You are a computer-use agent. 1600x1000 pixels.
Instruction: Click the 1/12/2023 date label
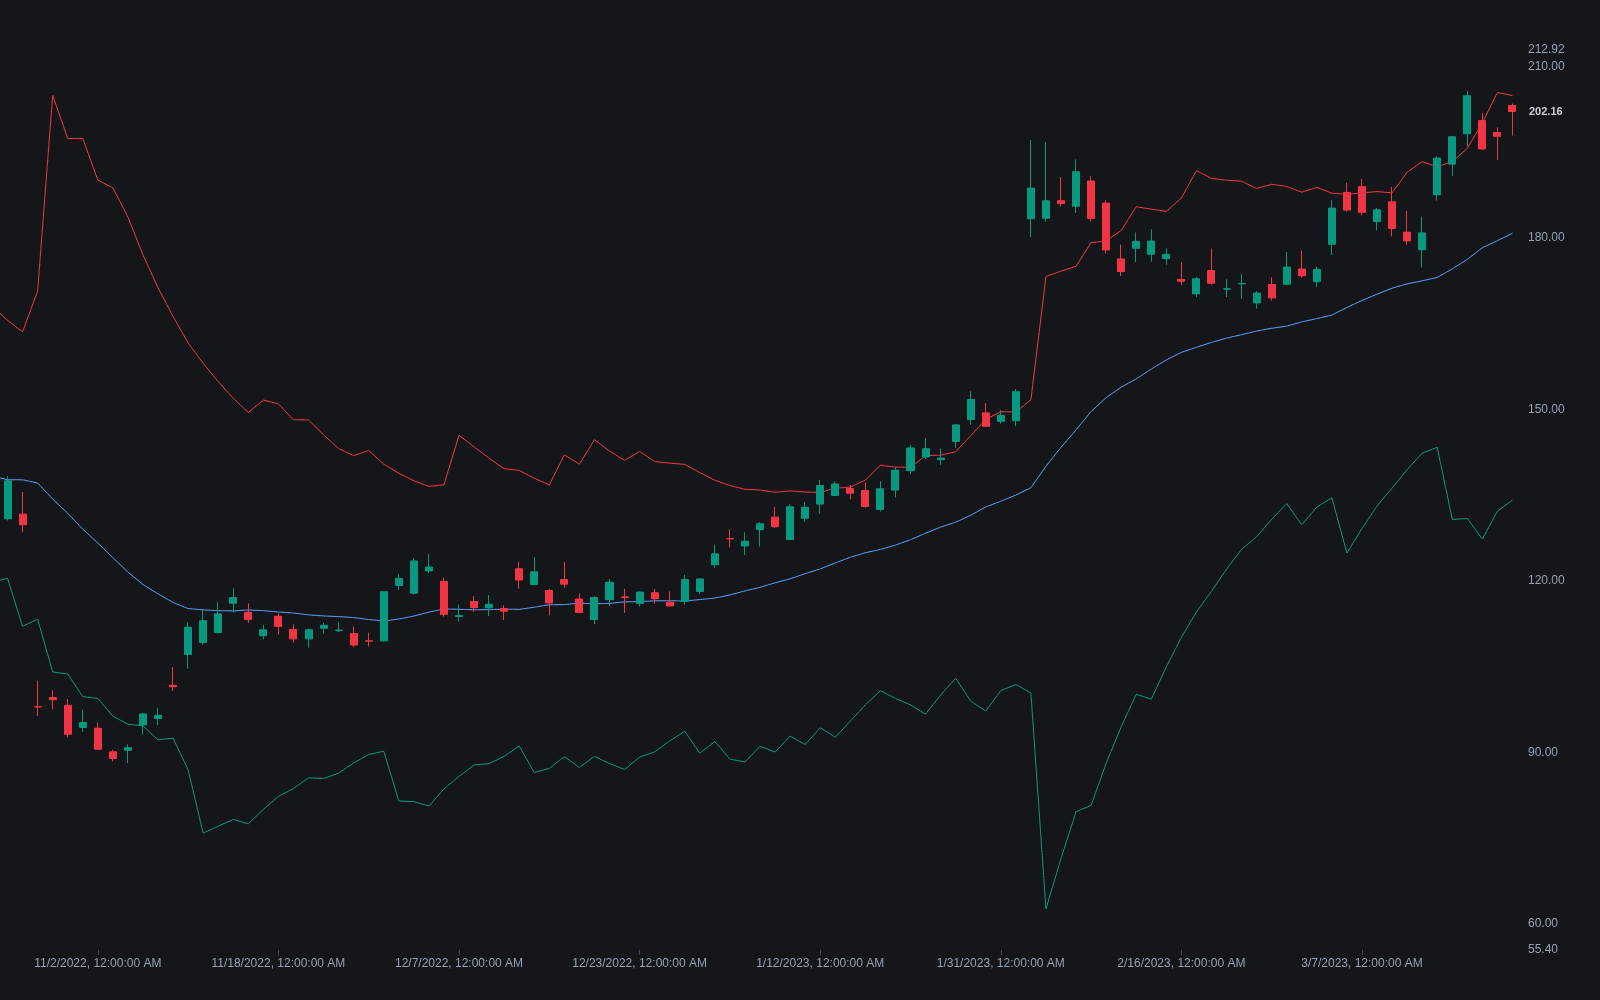click(820, 963)
